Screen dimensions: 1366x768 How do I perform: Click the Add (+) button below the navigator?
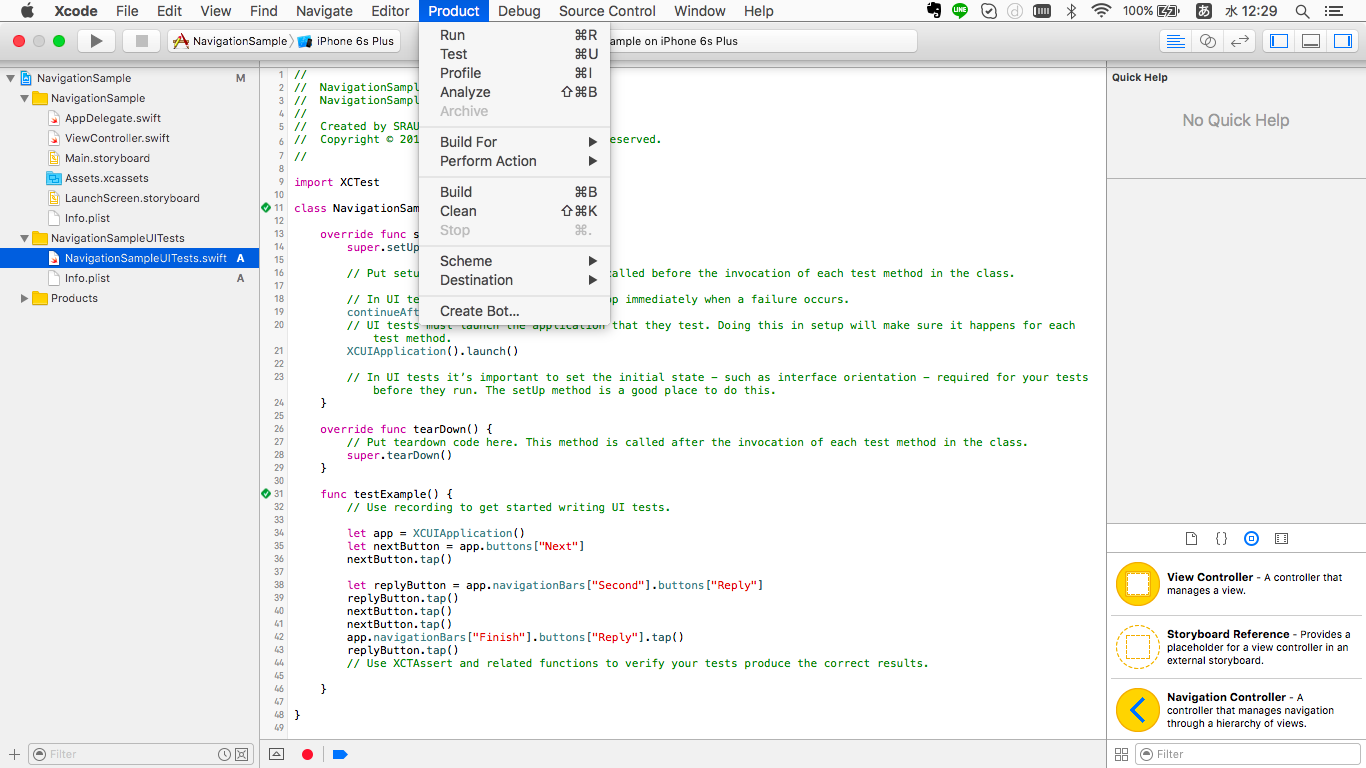[x=12, y=754]
